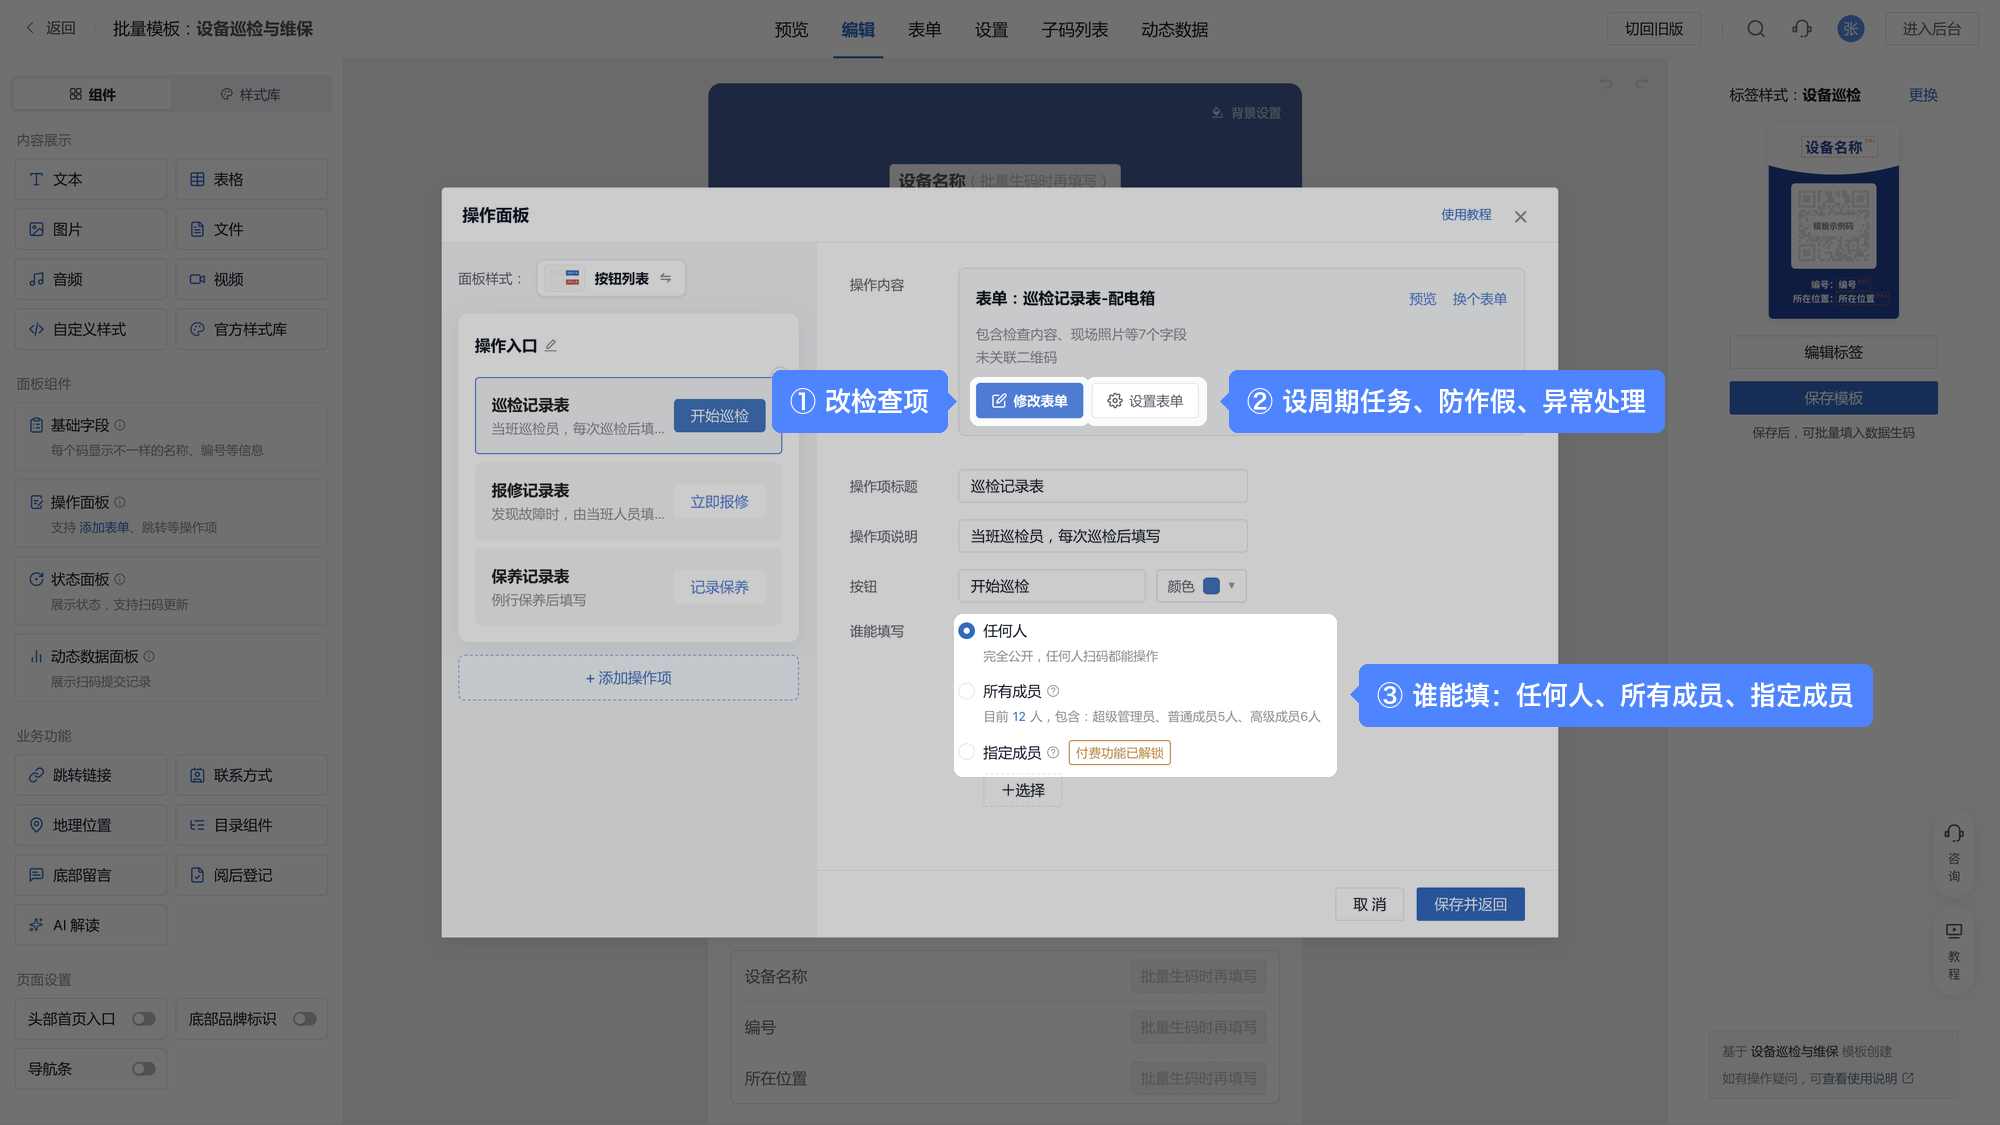This screenshot has width=2000, height=1125.
Task: Click the help icon next to 所有成员
Action: tap(1053, 691)
